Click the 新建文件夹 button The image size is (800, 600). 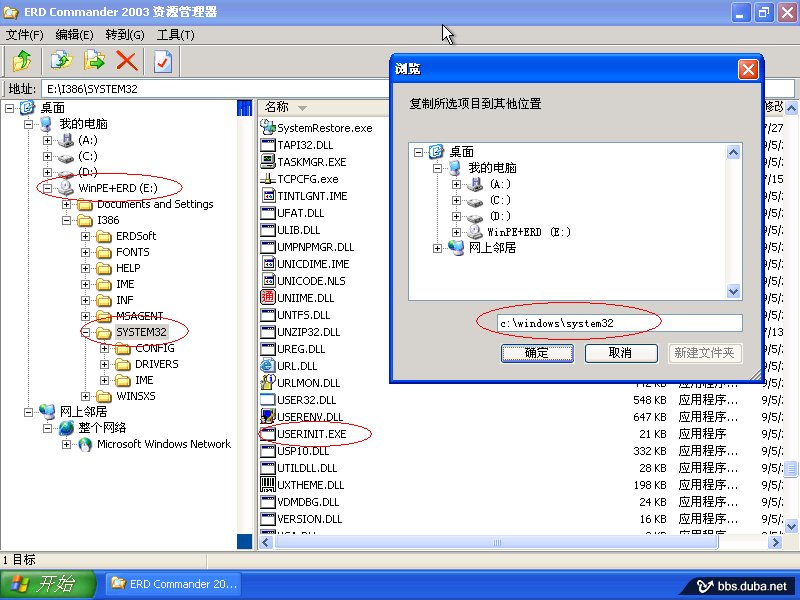point(707,352)
